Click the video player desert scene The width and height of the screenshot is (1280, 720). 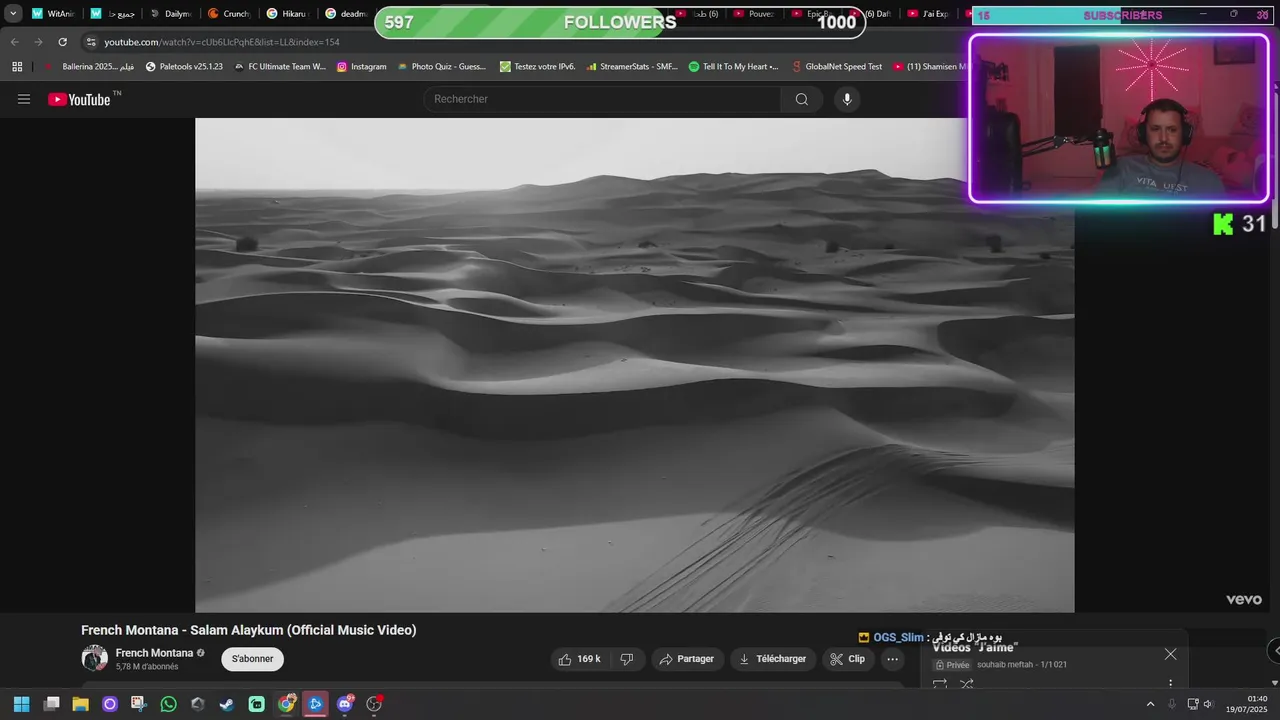point(634,365)
